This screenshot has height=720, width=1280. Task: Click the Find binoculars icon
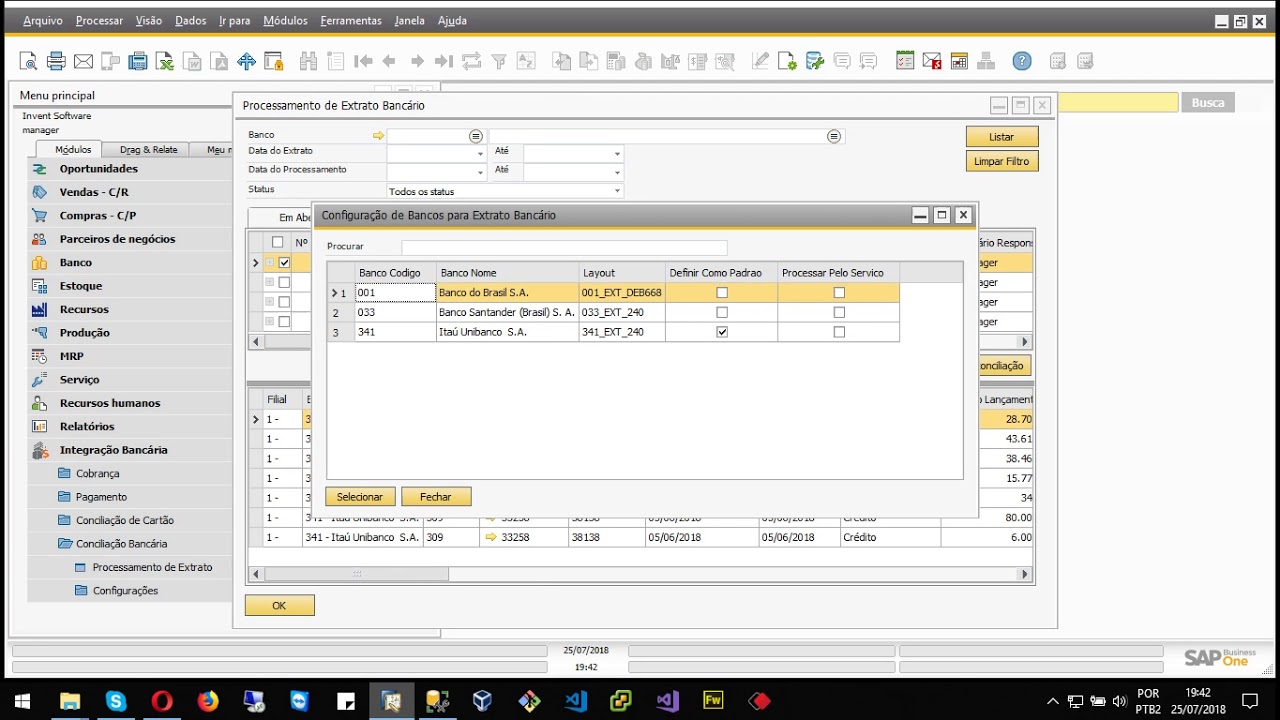308,61
